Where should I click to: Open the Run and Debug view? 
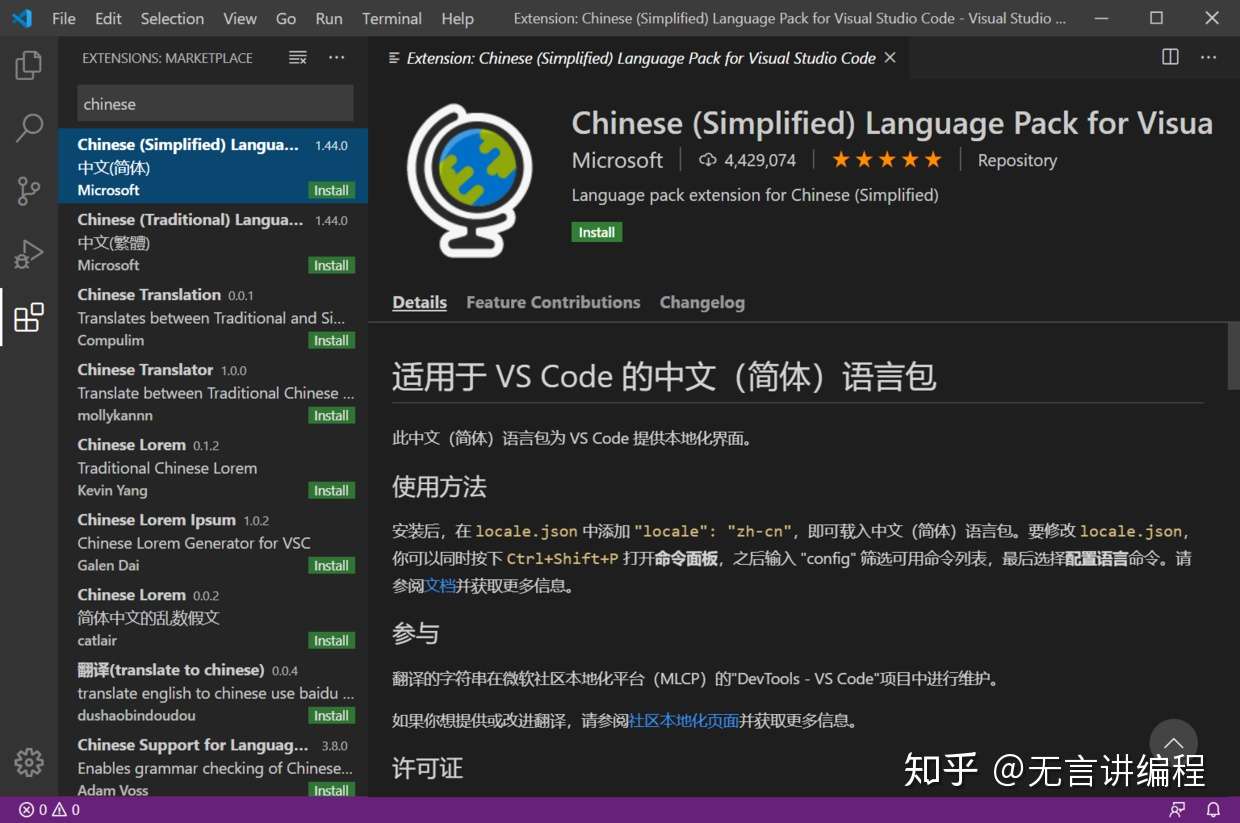click(x=29, y=254)
